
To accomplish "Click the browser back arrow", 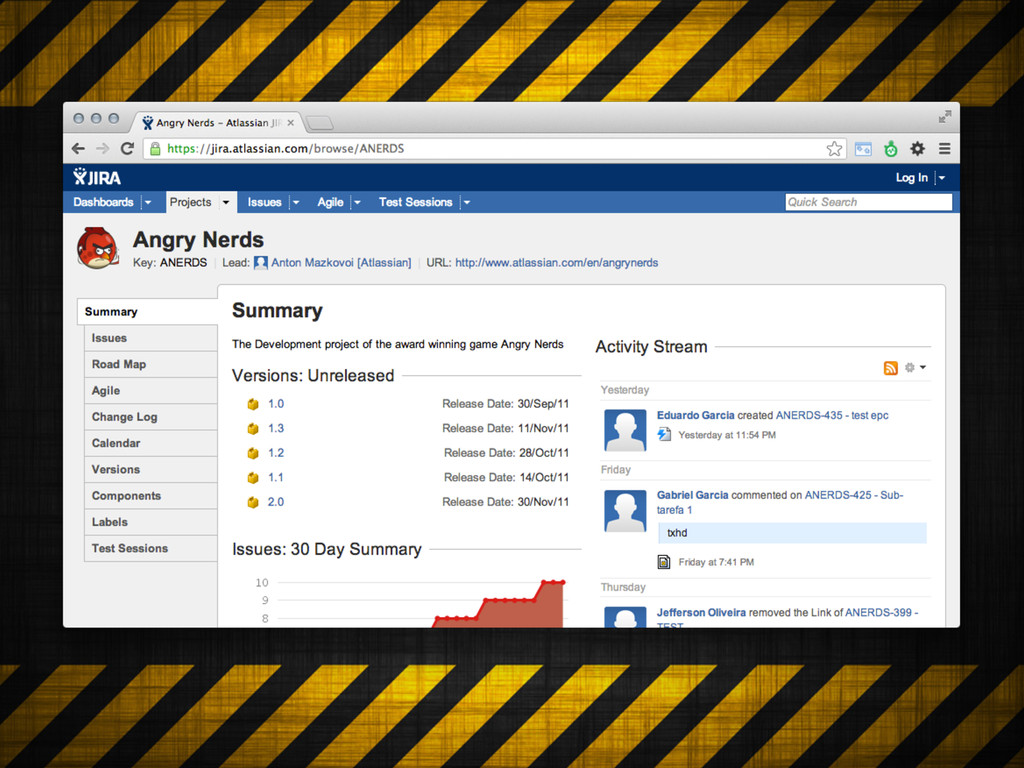I will click(x=78, y=149).
